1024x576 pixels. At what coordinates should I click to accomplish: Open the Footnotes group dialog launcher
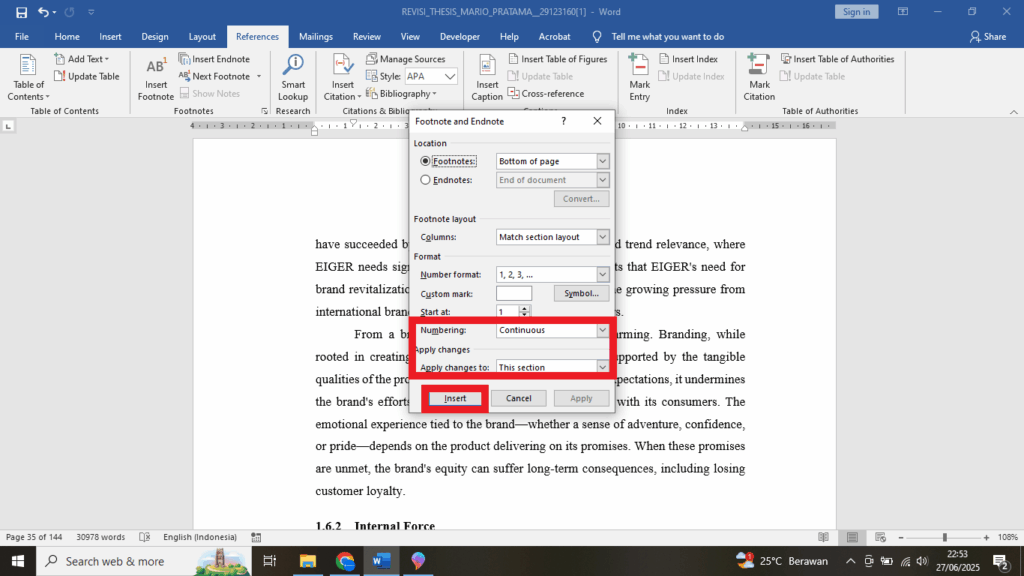pyautogui.click(x=264, y=111)
